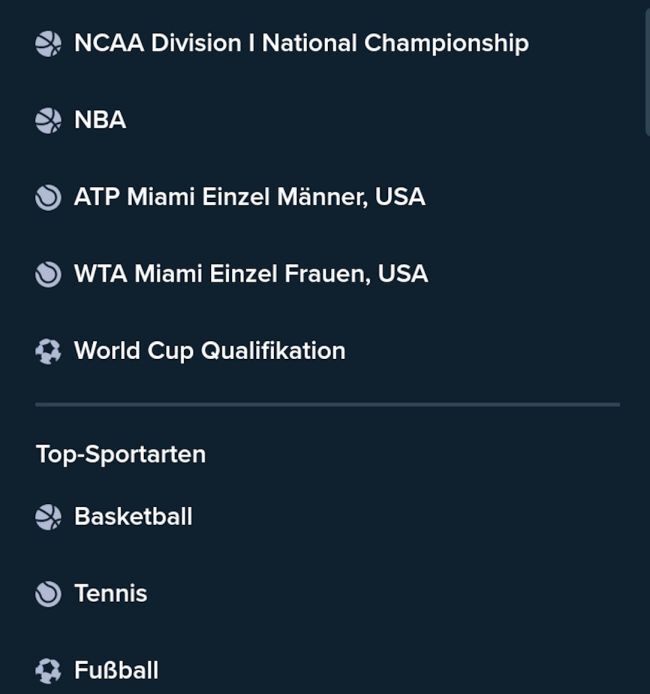This screenshot has width=650, height=694.
Task: Open the NBA league link
Action: pyautogui.click(x=100, y=120)
